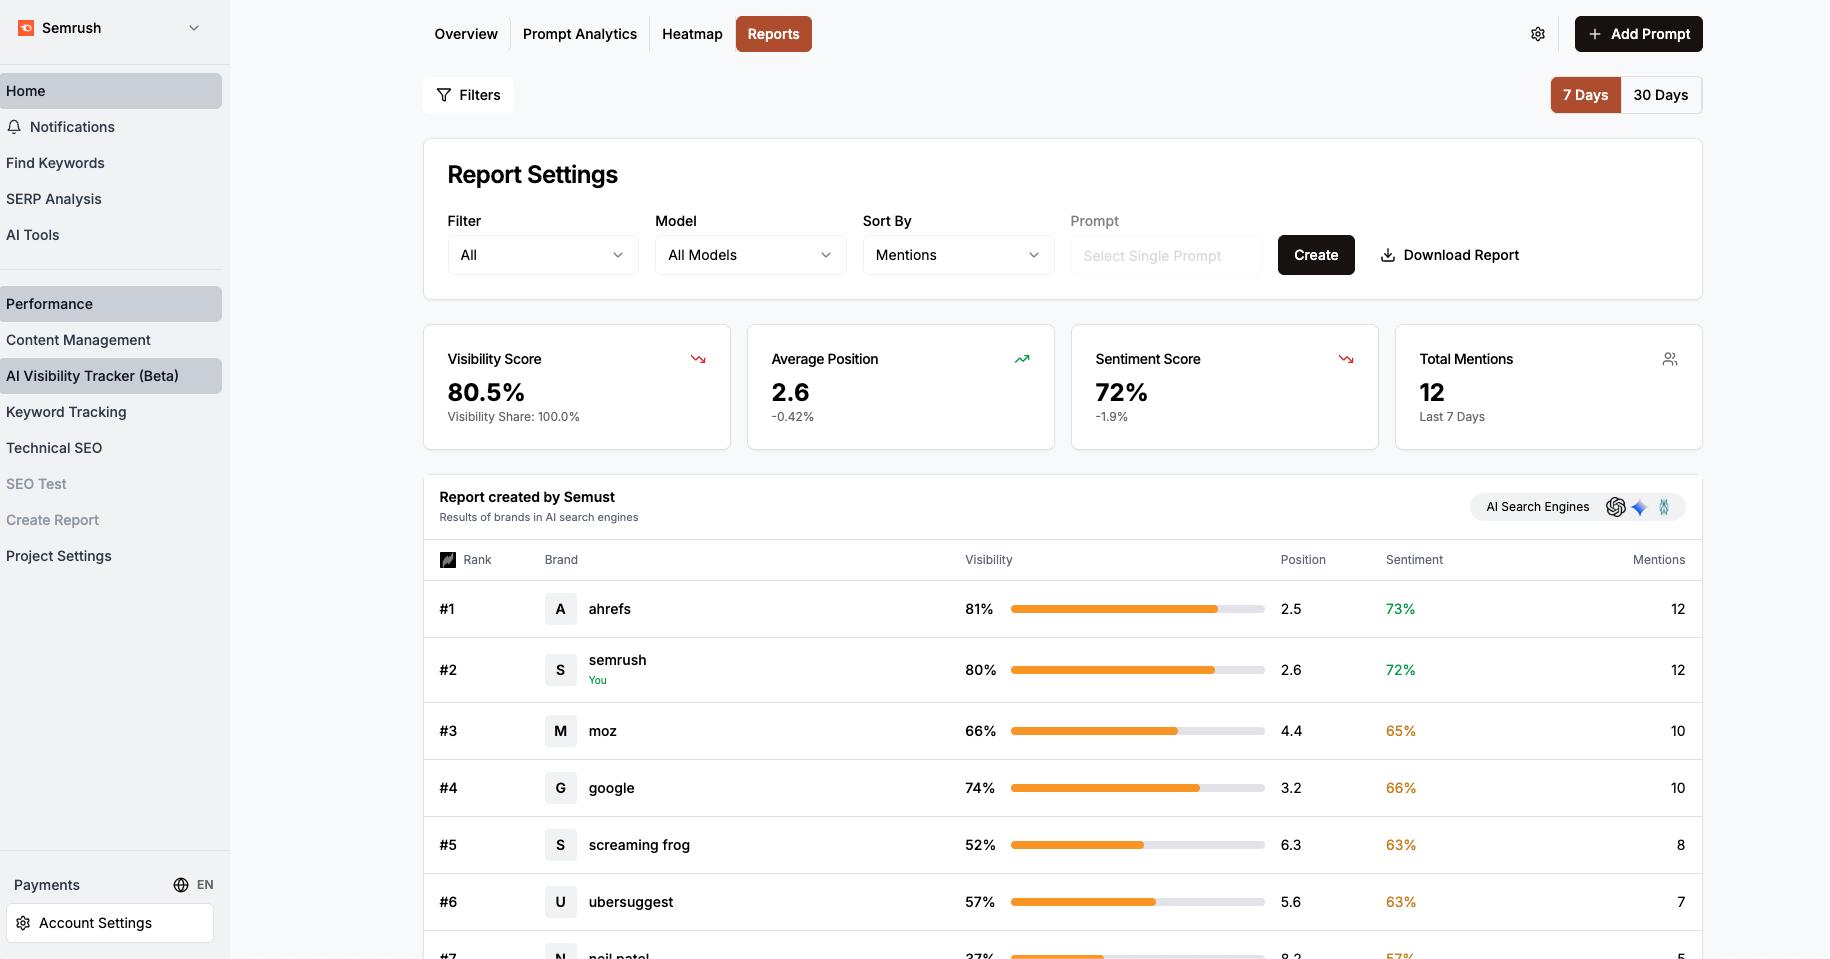Click the Create button

(1316, 255)
